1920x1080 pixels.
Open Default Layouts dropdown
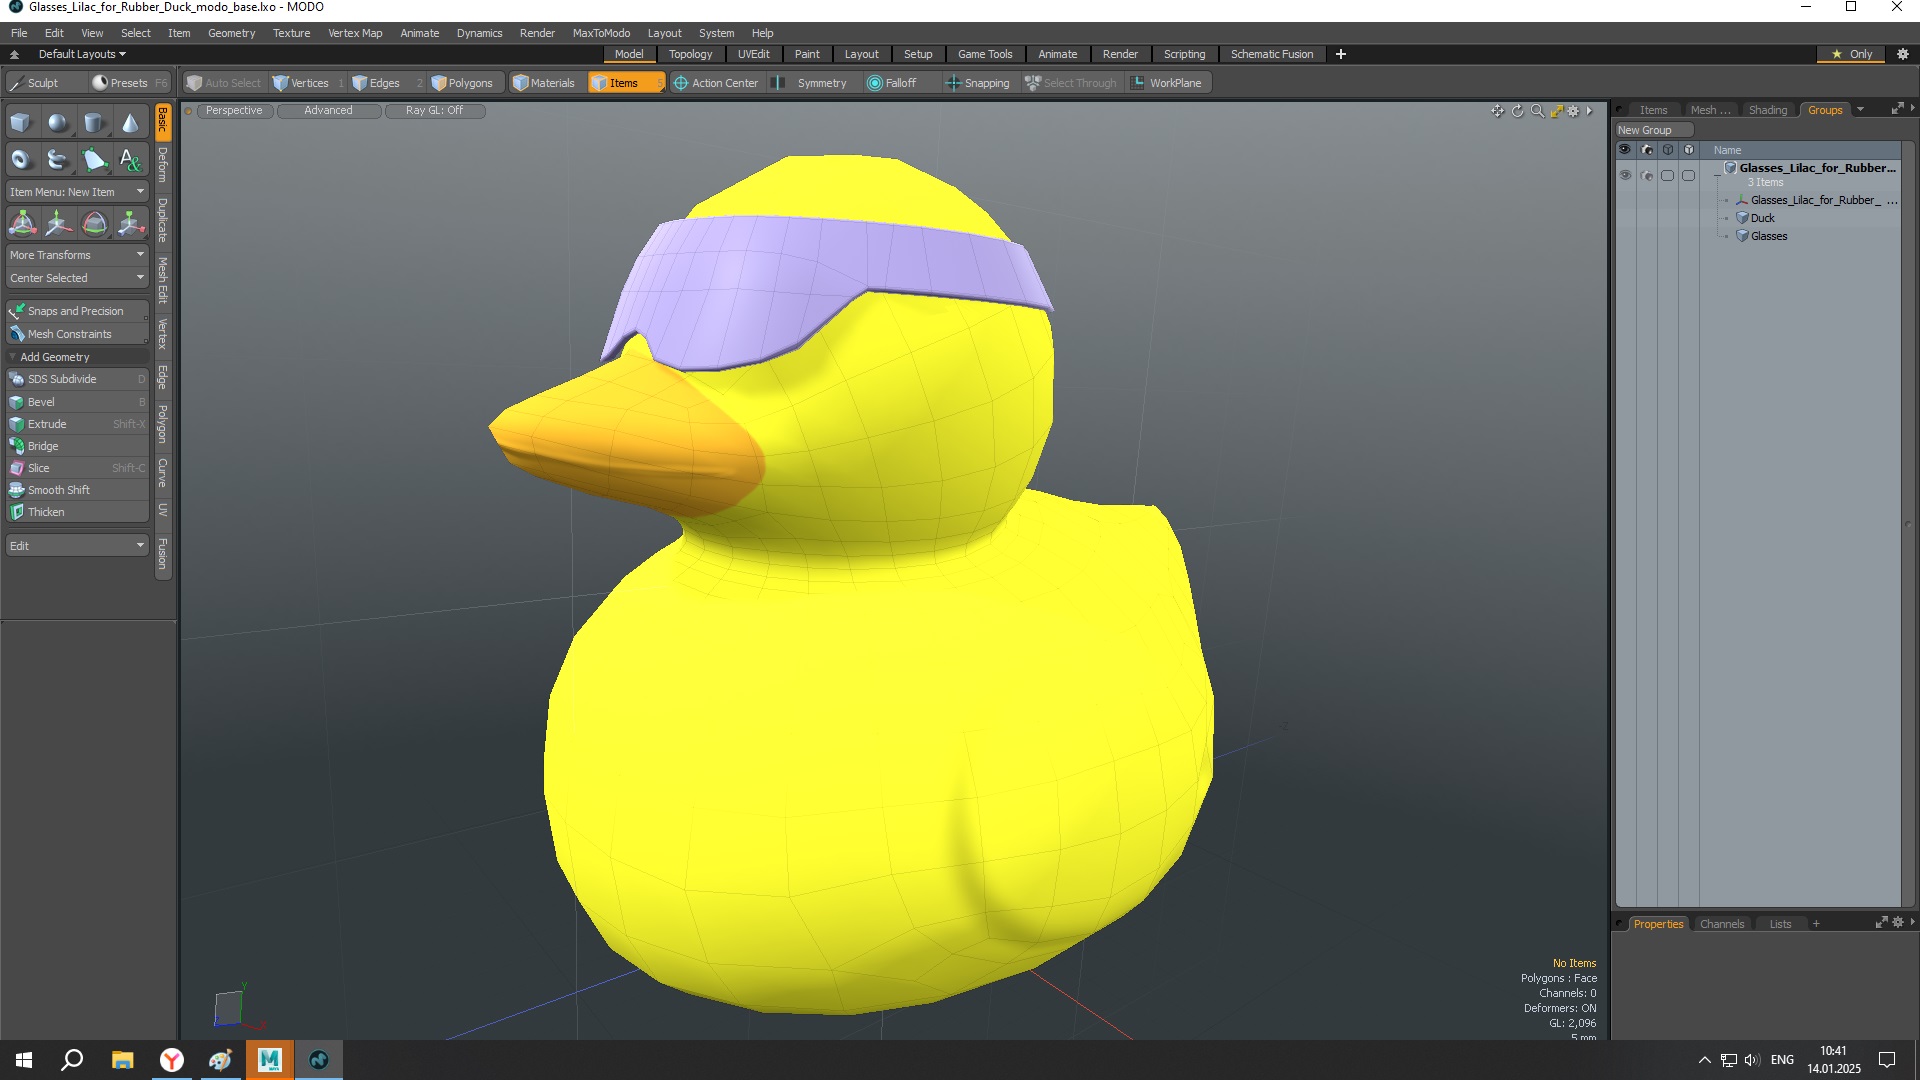82,54
